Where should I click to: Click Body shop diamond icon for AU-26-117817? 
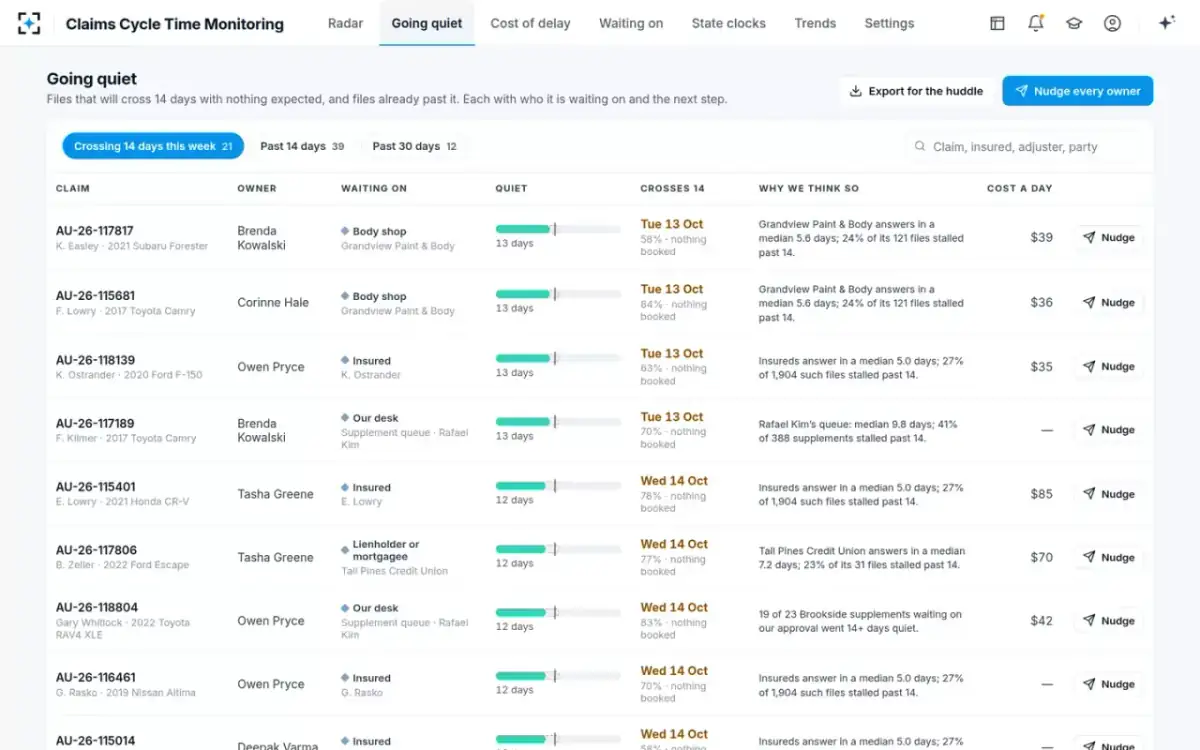coord(345,231)
